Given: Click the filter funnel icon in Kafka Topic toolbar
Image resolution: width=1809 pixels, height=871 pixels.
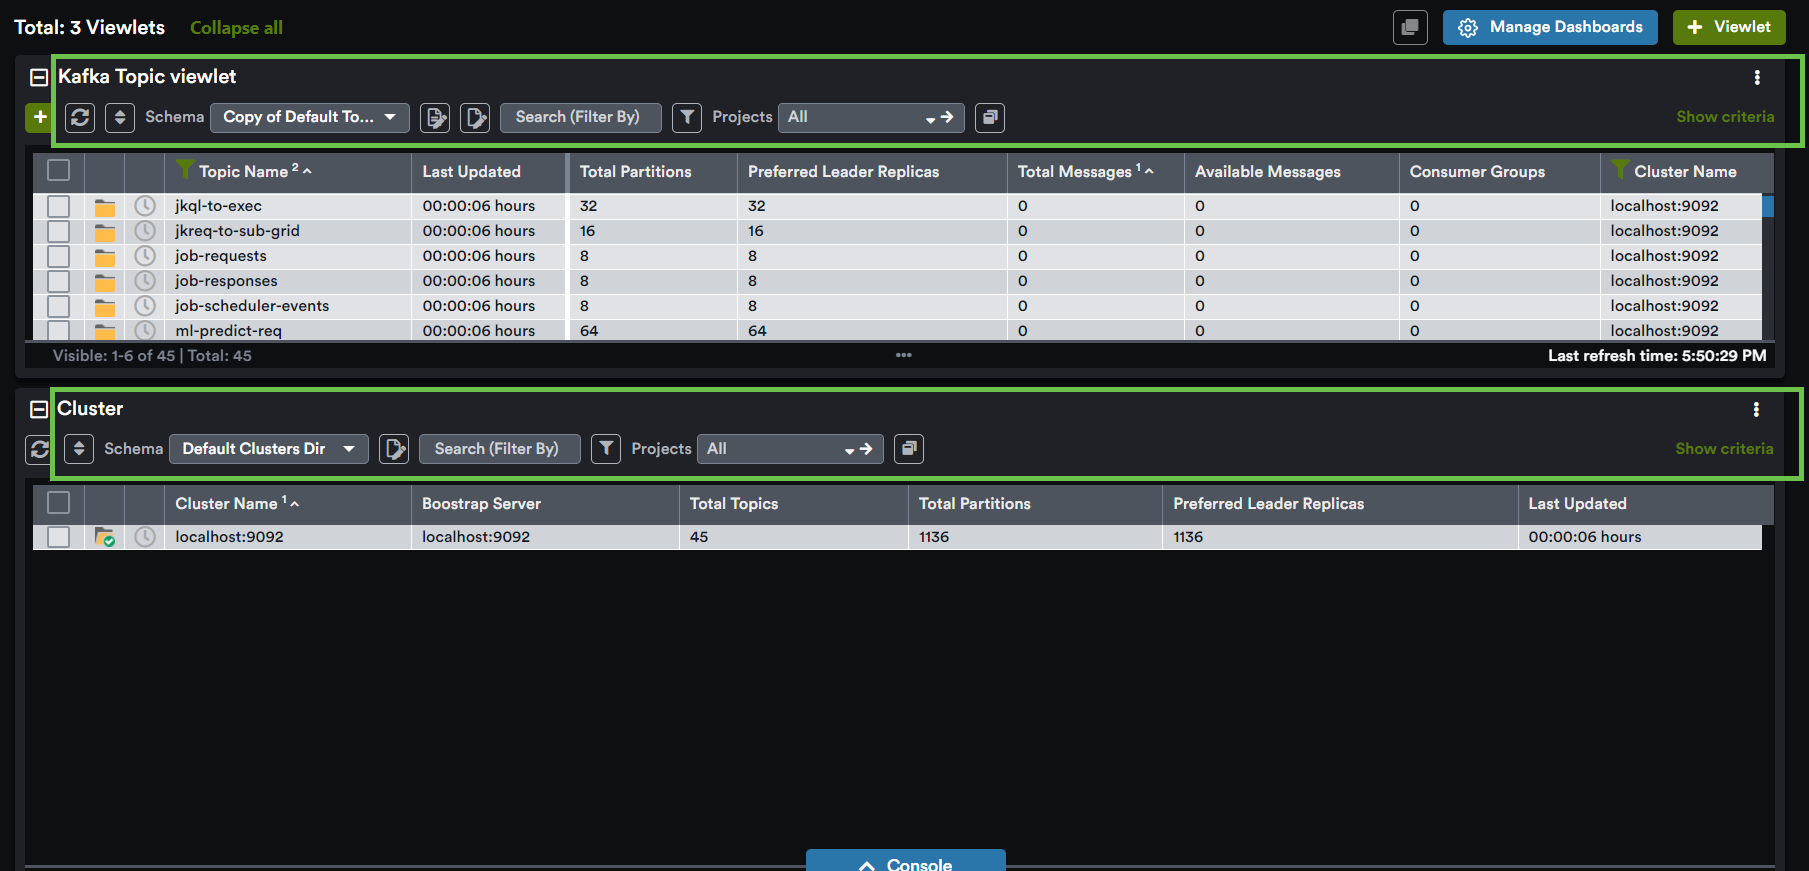Looking at the screenshot, I should click(x=687, y=117).
